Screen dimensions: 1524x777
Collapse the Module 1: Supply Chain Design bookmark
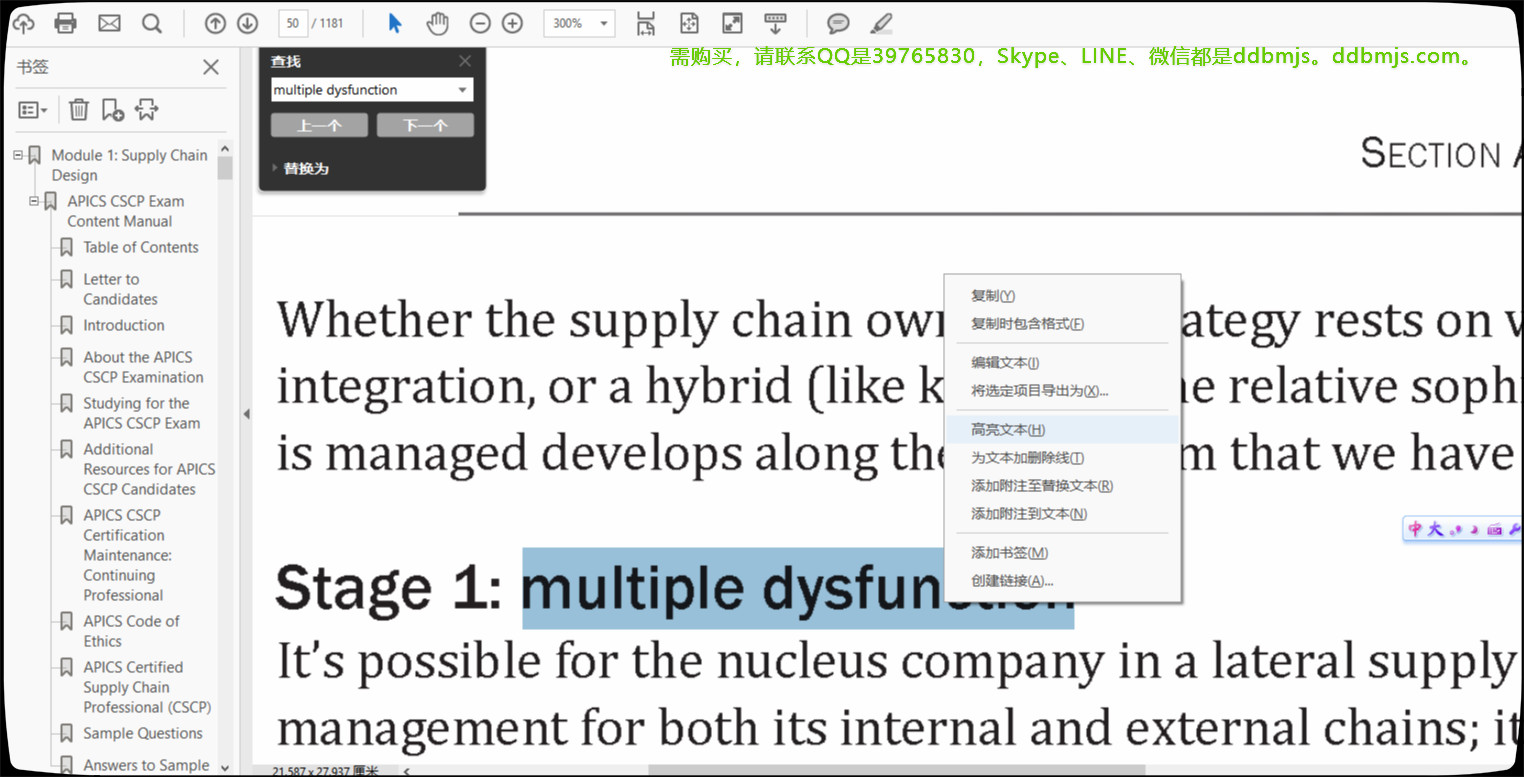tap(18, 155)
